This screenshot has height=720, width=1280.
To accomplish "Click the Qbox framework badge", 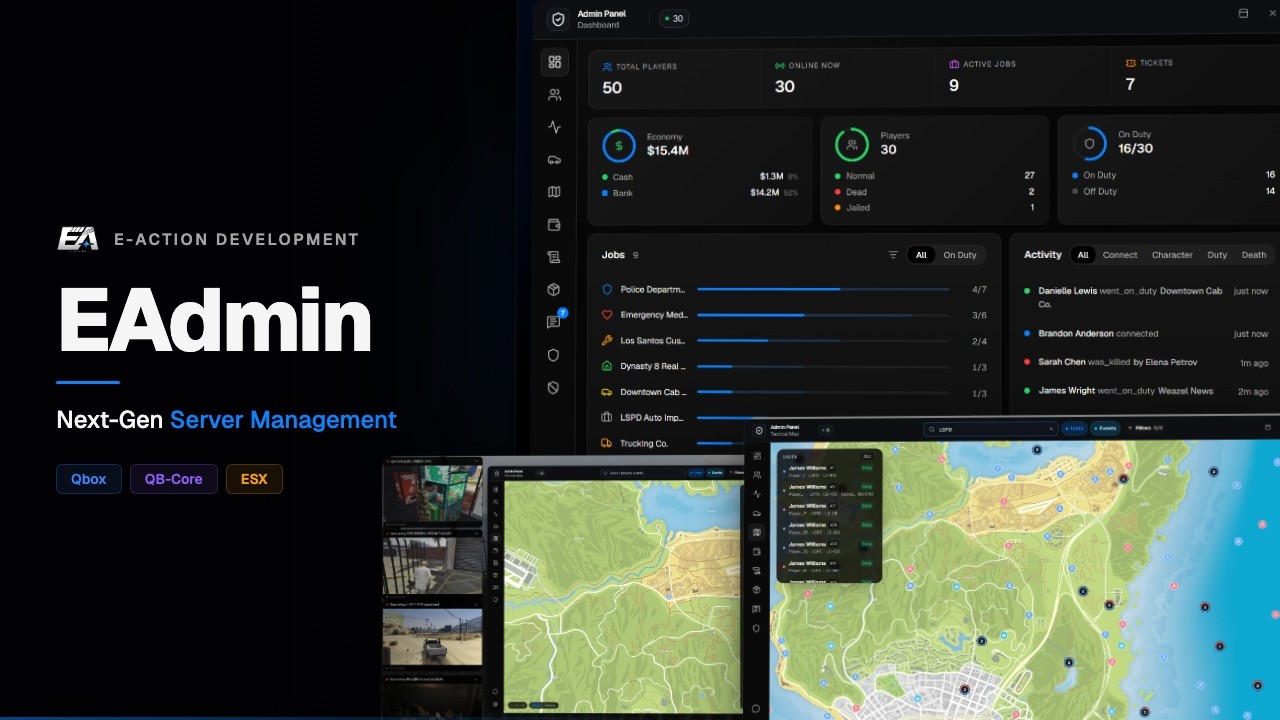I will pyautogui.click(x=88, y=479).
